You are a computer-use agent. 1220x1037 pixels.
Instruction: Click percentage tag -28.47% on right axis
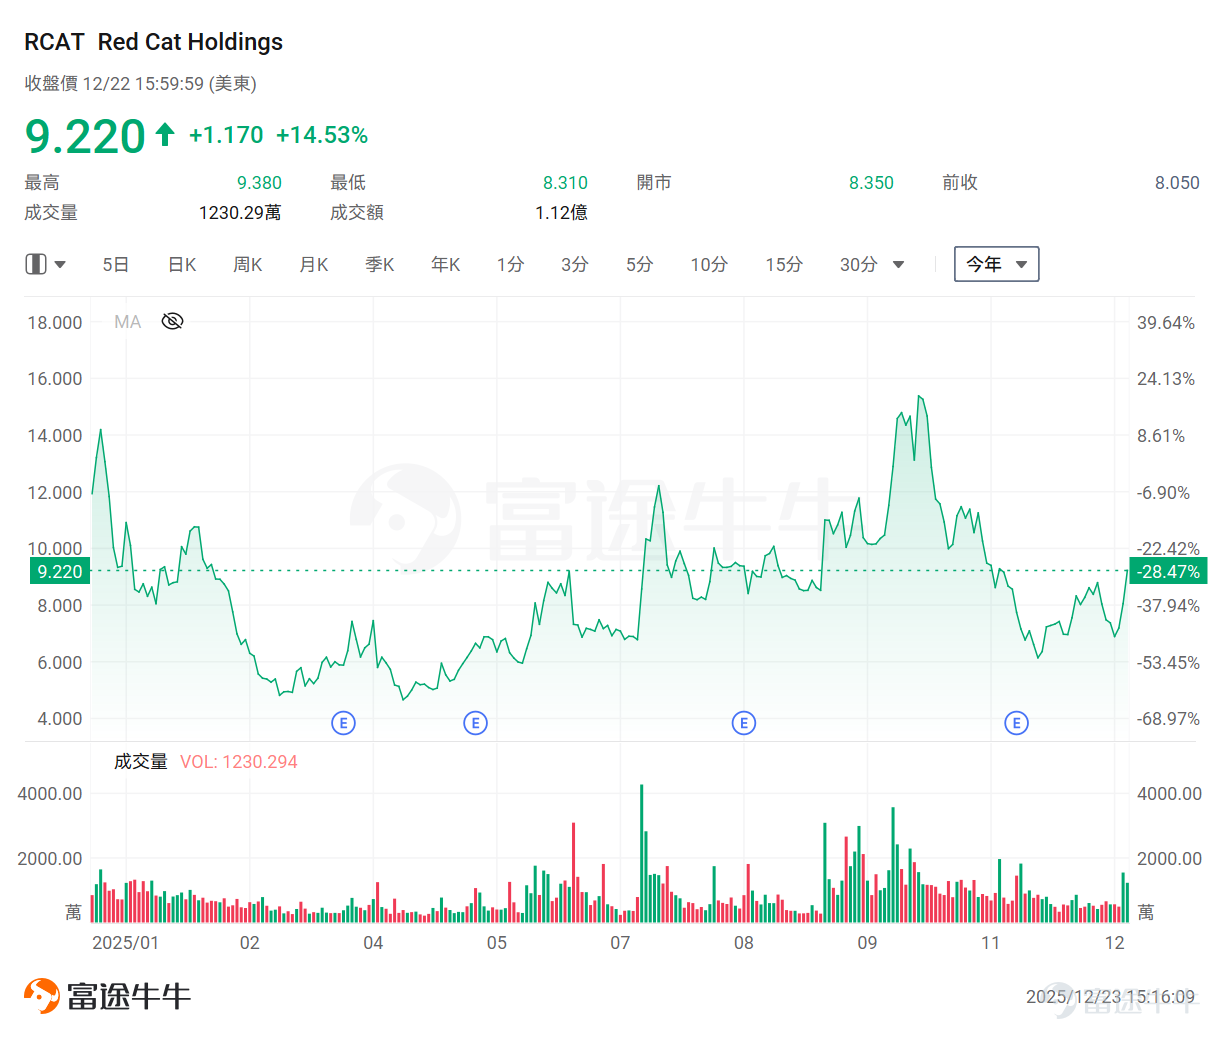(1168, 571)
